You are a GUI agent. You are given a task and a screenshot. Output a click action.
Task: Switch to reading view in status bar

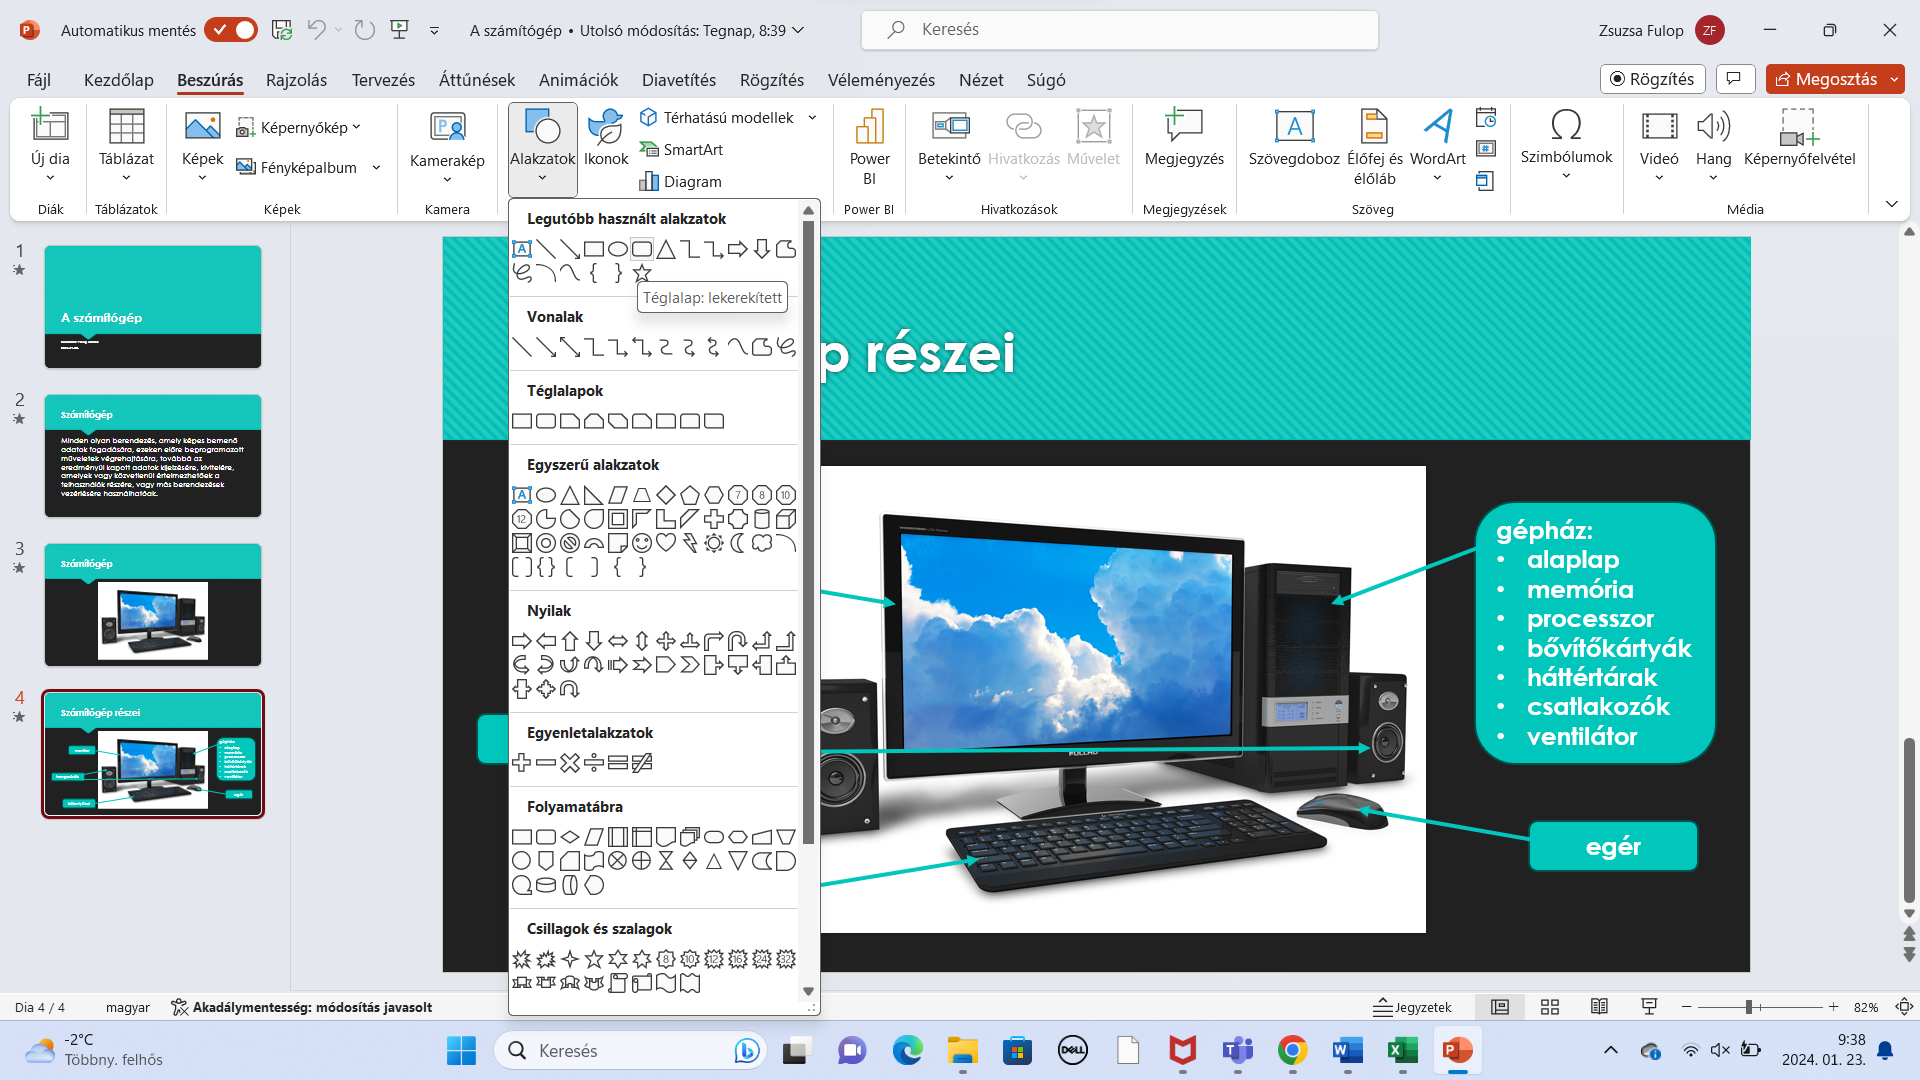click(x=1599, y=1007)
